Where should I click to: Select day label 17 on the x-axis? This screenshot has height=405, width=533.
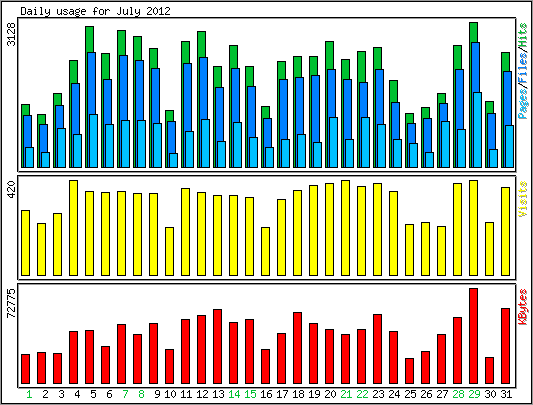pyautogui.click(x=282, y=394)
